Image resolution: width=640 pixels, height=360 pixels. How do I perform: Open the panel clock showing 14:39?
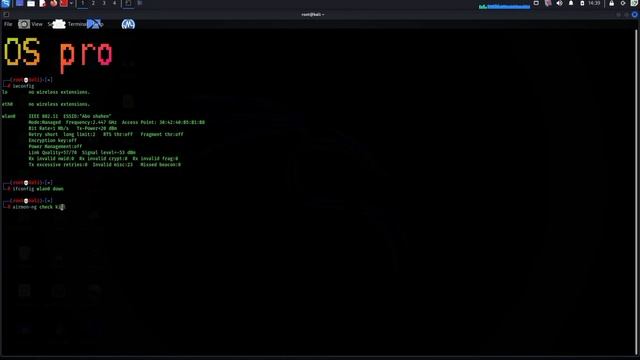[594, 3]
